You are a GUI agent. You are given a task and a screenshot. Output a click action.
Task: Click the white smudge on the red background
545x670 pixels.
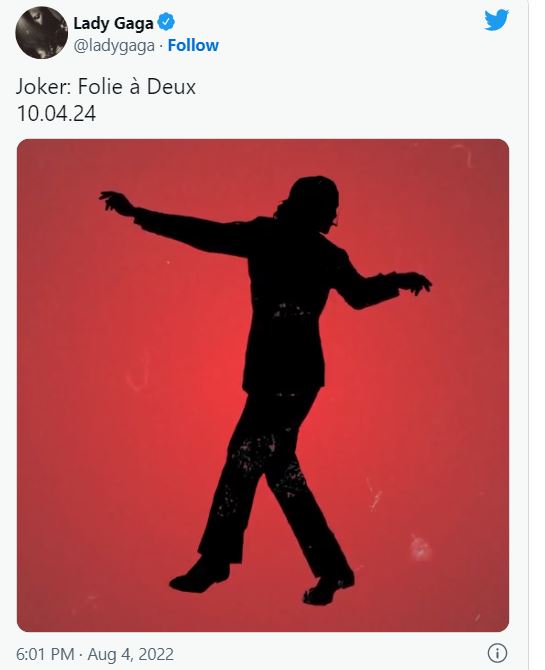(x=420, y=548)
